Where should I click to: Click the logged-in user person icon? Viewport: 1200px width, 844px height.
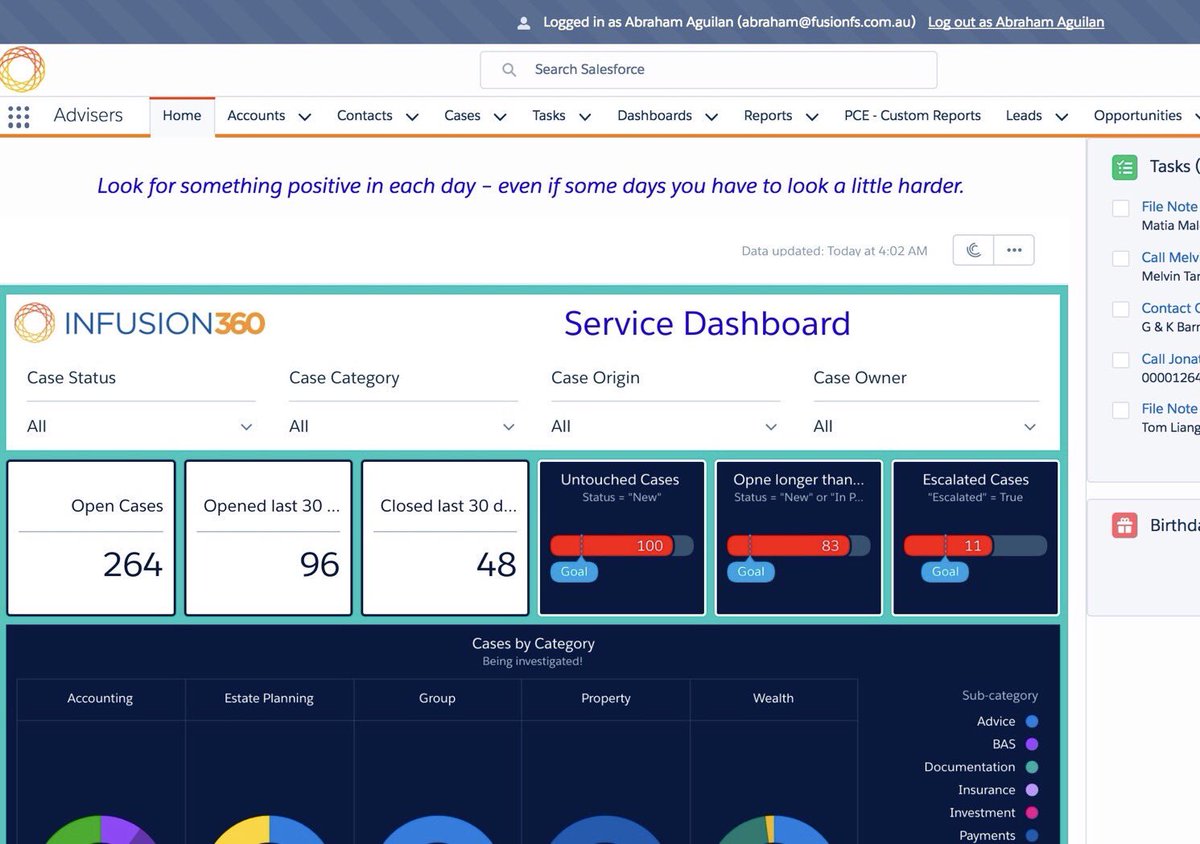click(x=521, y=21)
